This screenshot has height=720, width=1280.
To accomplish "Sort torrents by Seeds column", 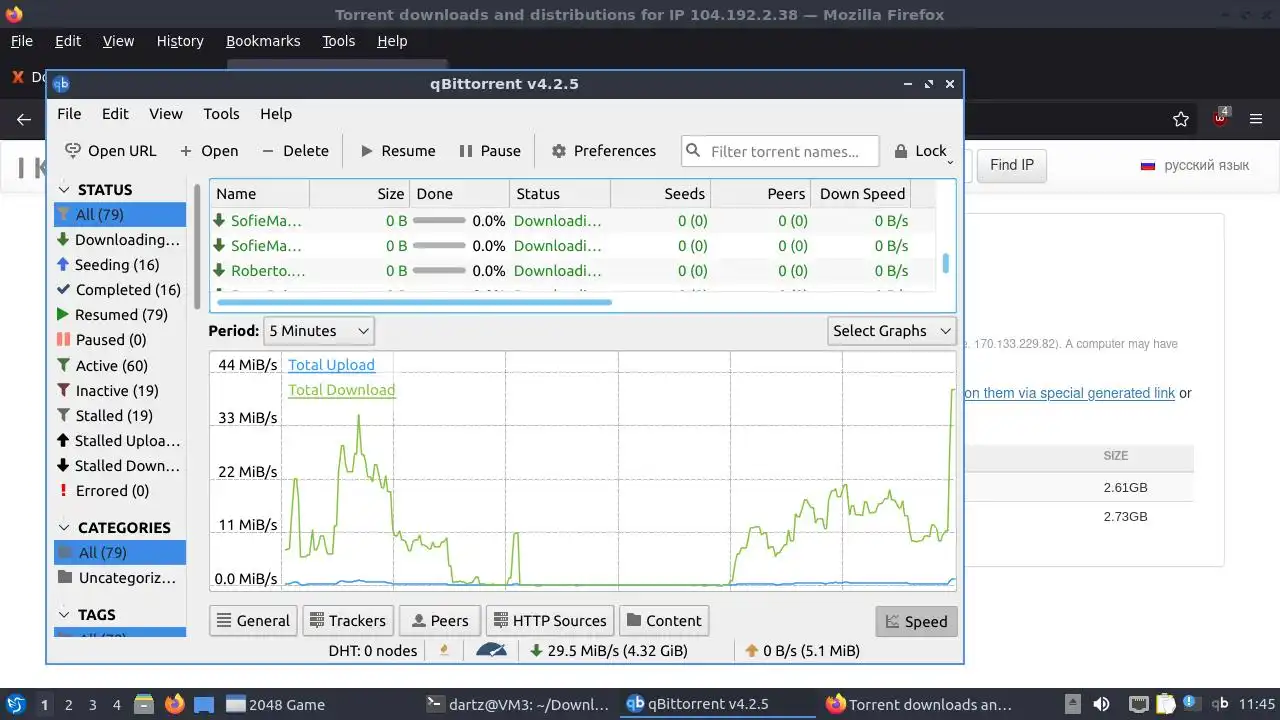I will coord(660,194).
